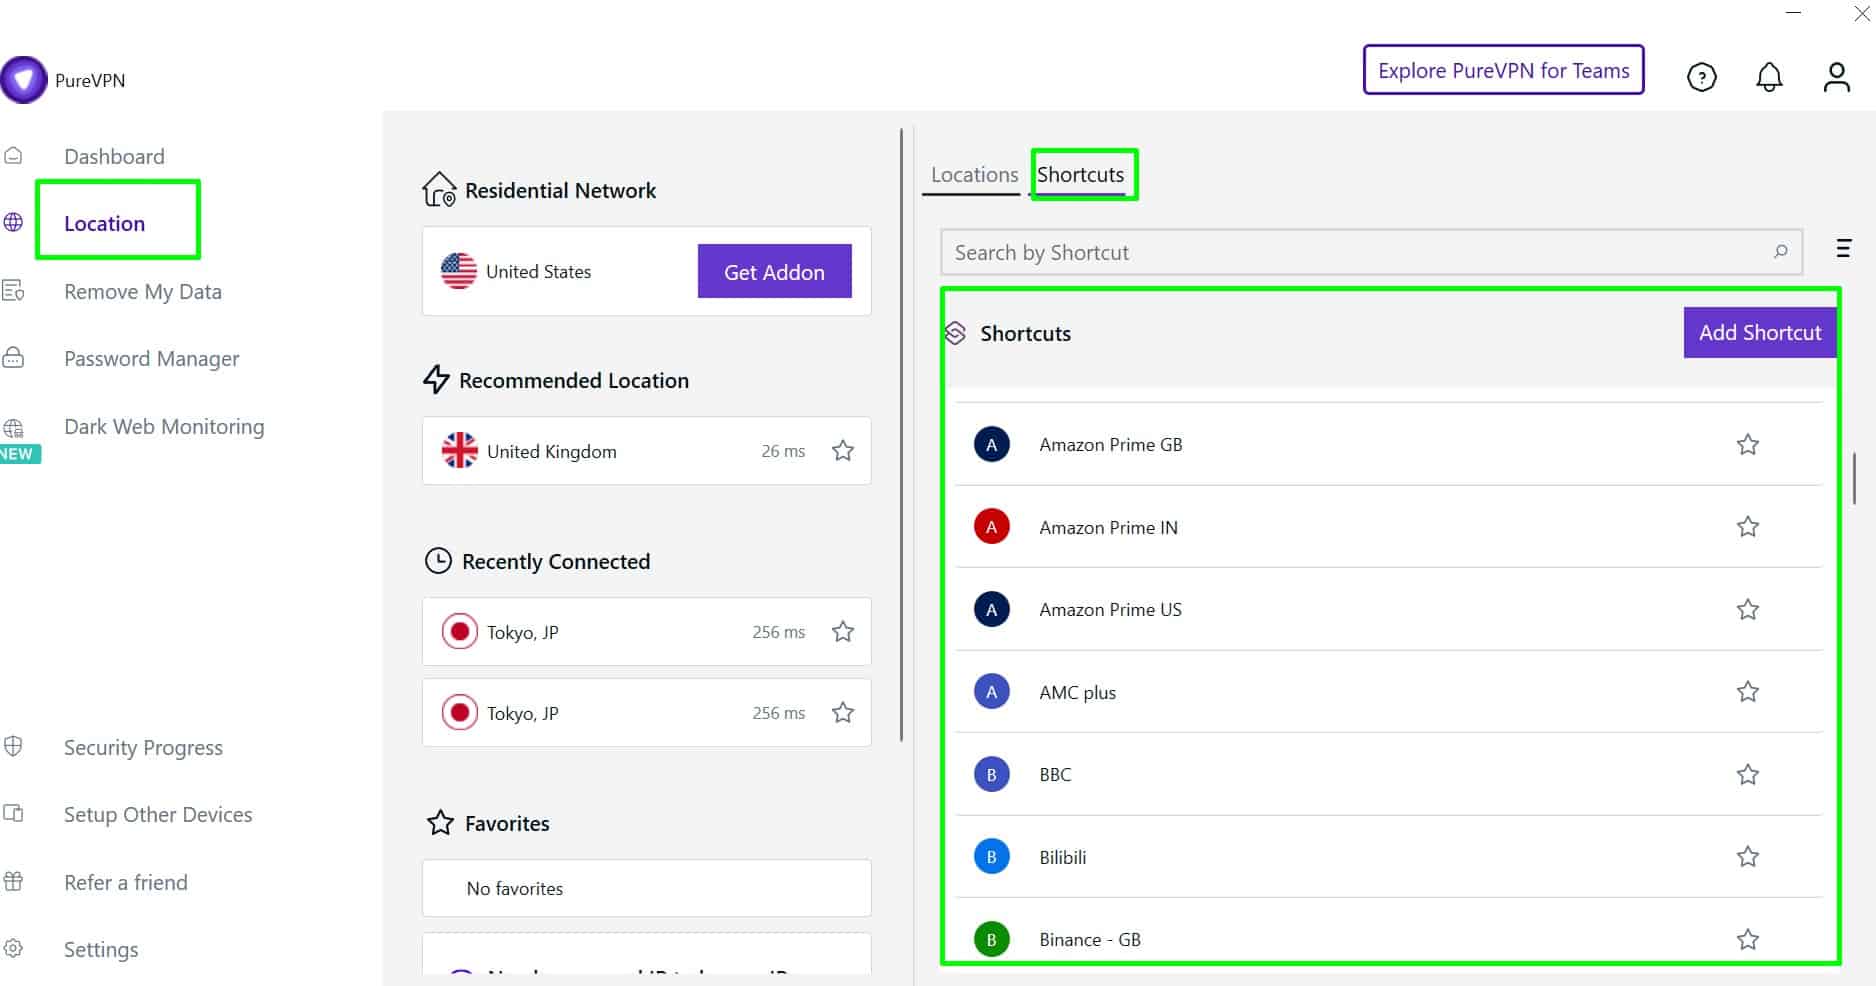Select the AMC plus shortcut row
The width and height of the screenshot is (1876, 986).
tap(1388, 692)
